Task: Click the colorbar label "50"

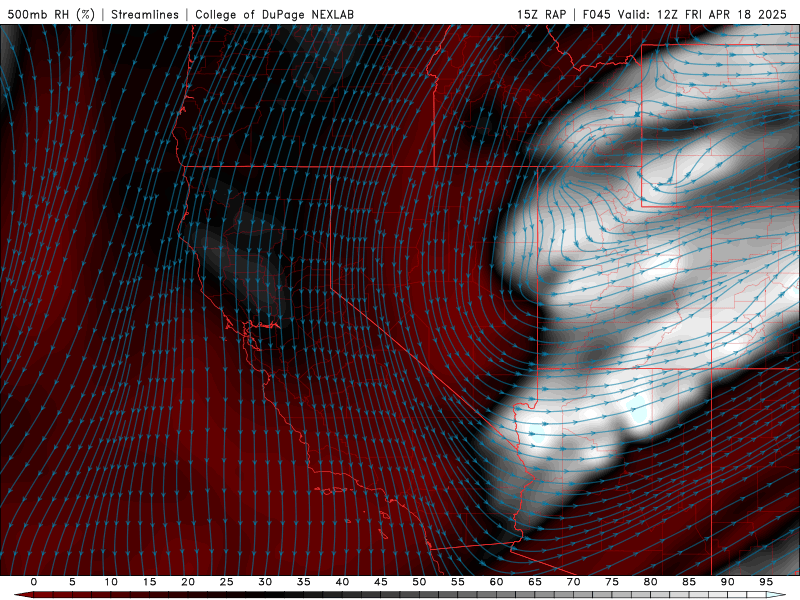Action: (419, 582)
